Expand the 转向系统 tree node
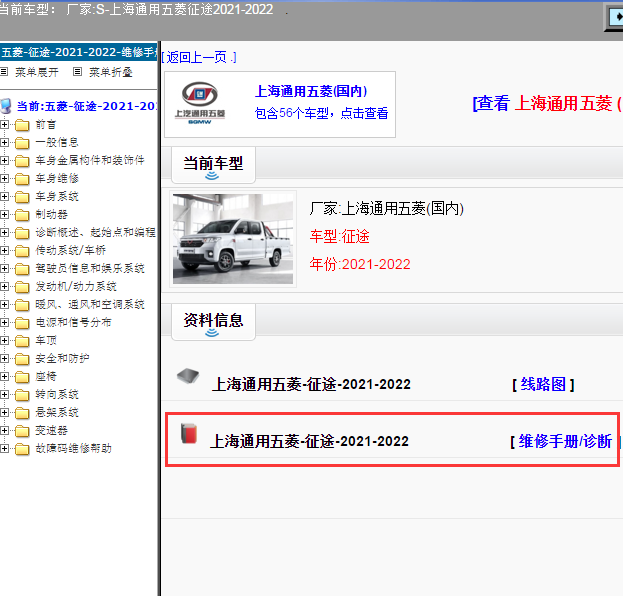Screen dimensions: 623x596 (4, 395)
